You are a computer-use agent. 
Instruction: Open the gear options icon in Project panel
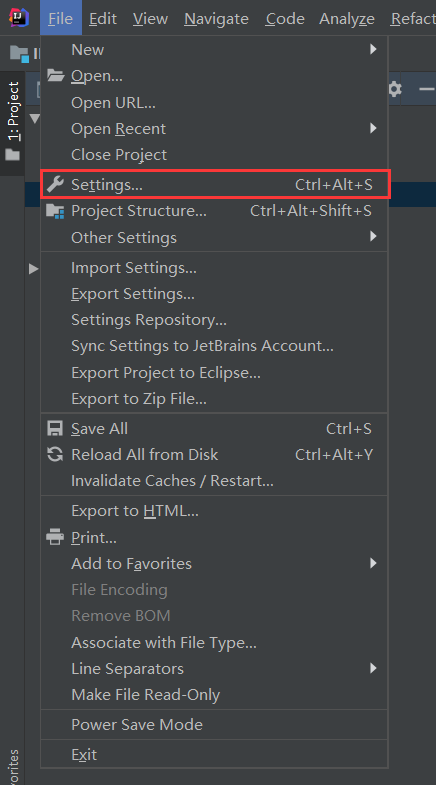click(395, 90)
